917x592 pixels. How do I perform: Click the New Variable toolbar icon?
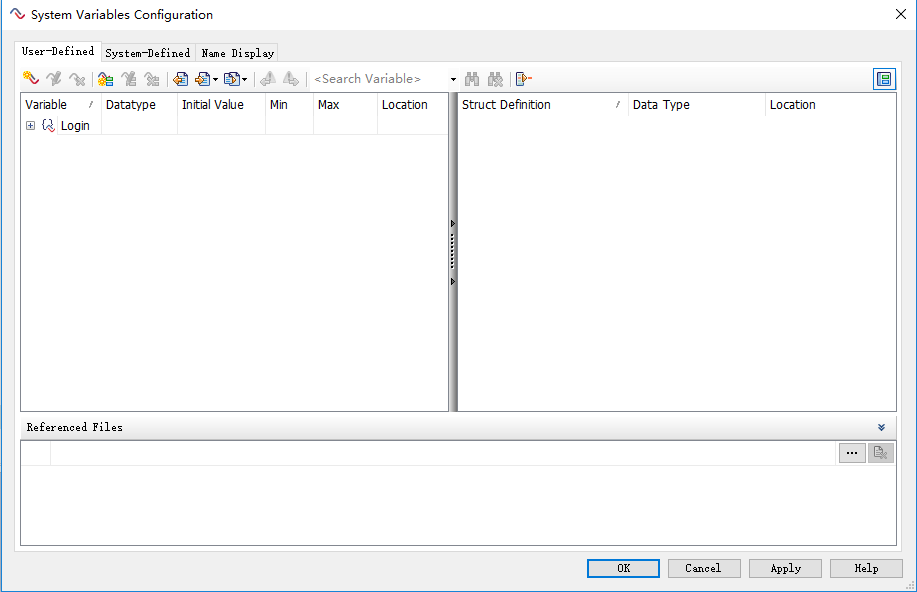pos(30,79)
